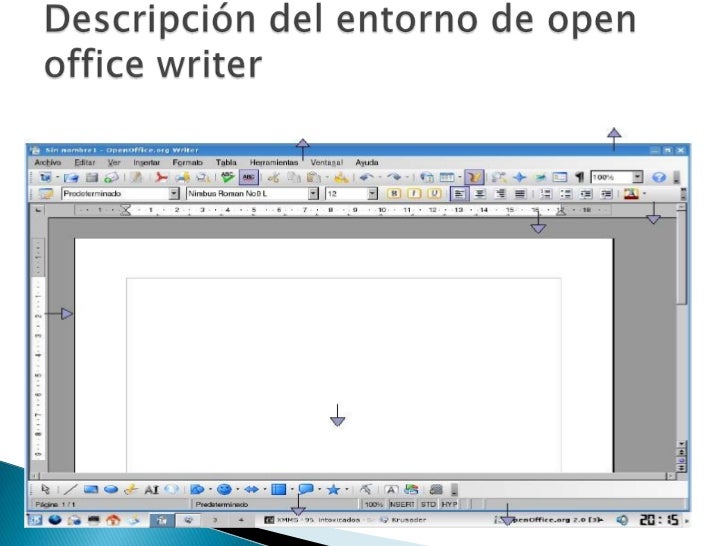Toggle the Show Draw Functions button

point(474,177)
